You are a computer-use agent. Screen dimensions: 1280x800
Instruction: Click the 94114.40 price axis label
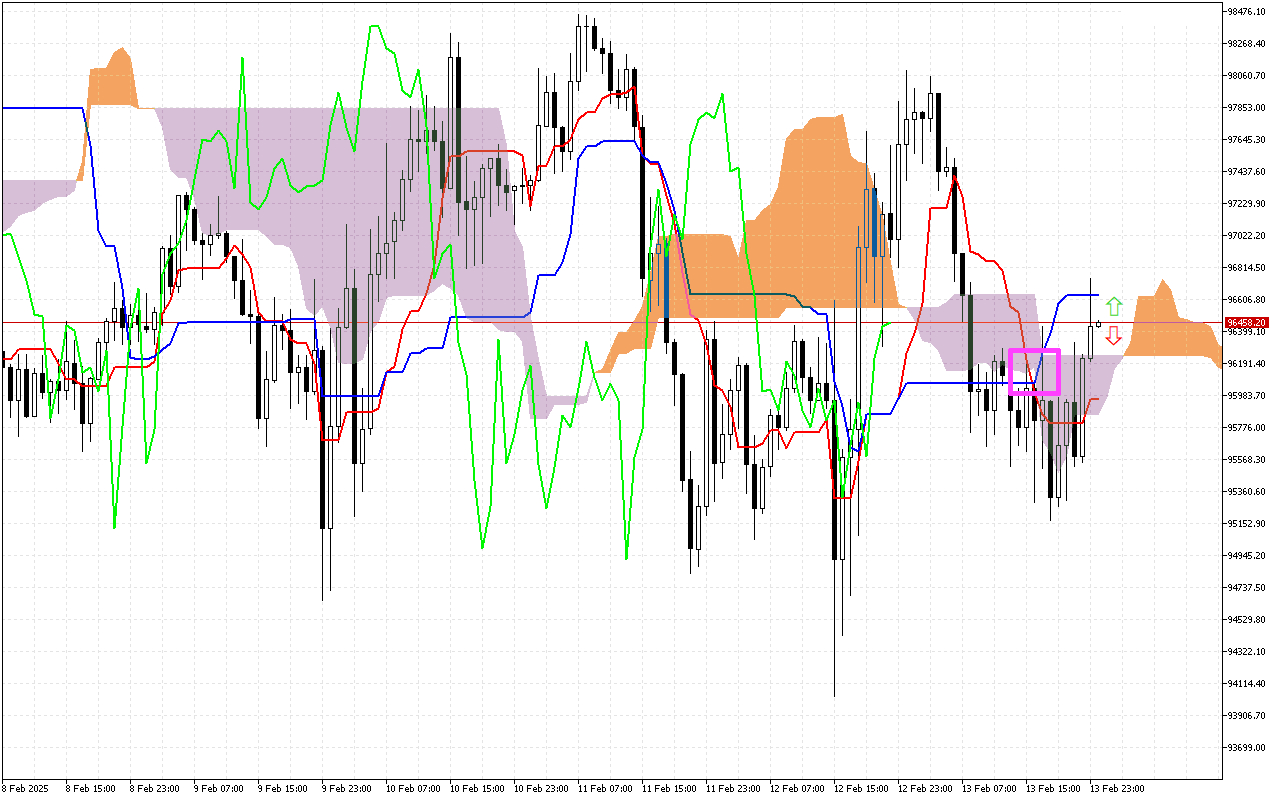[x=1247, y=684]
